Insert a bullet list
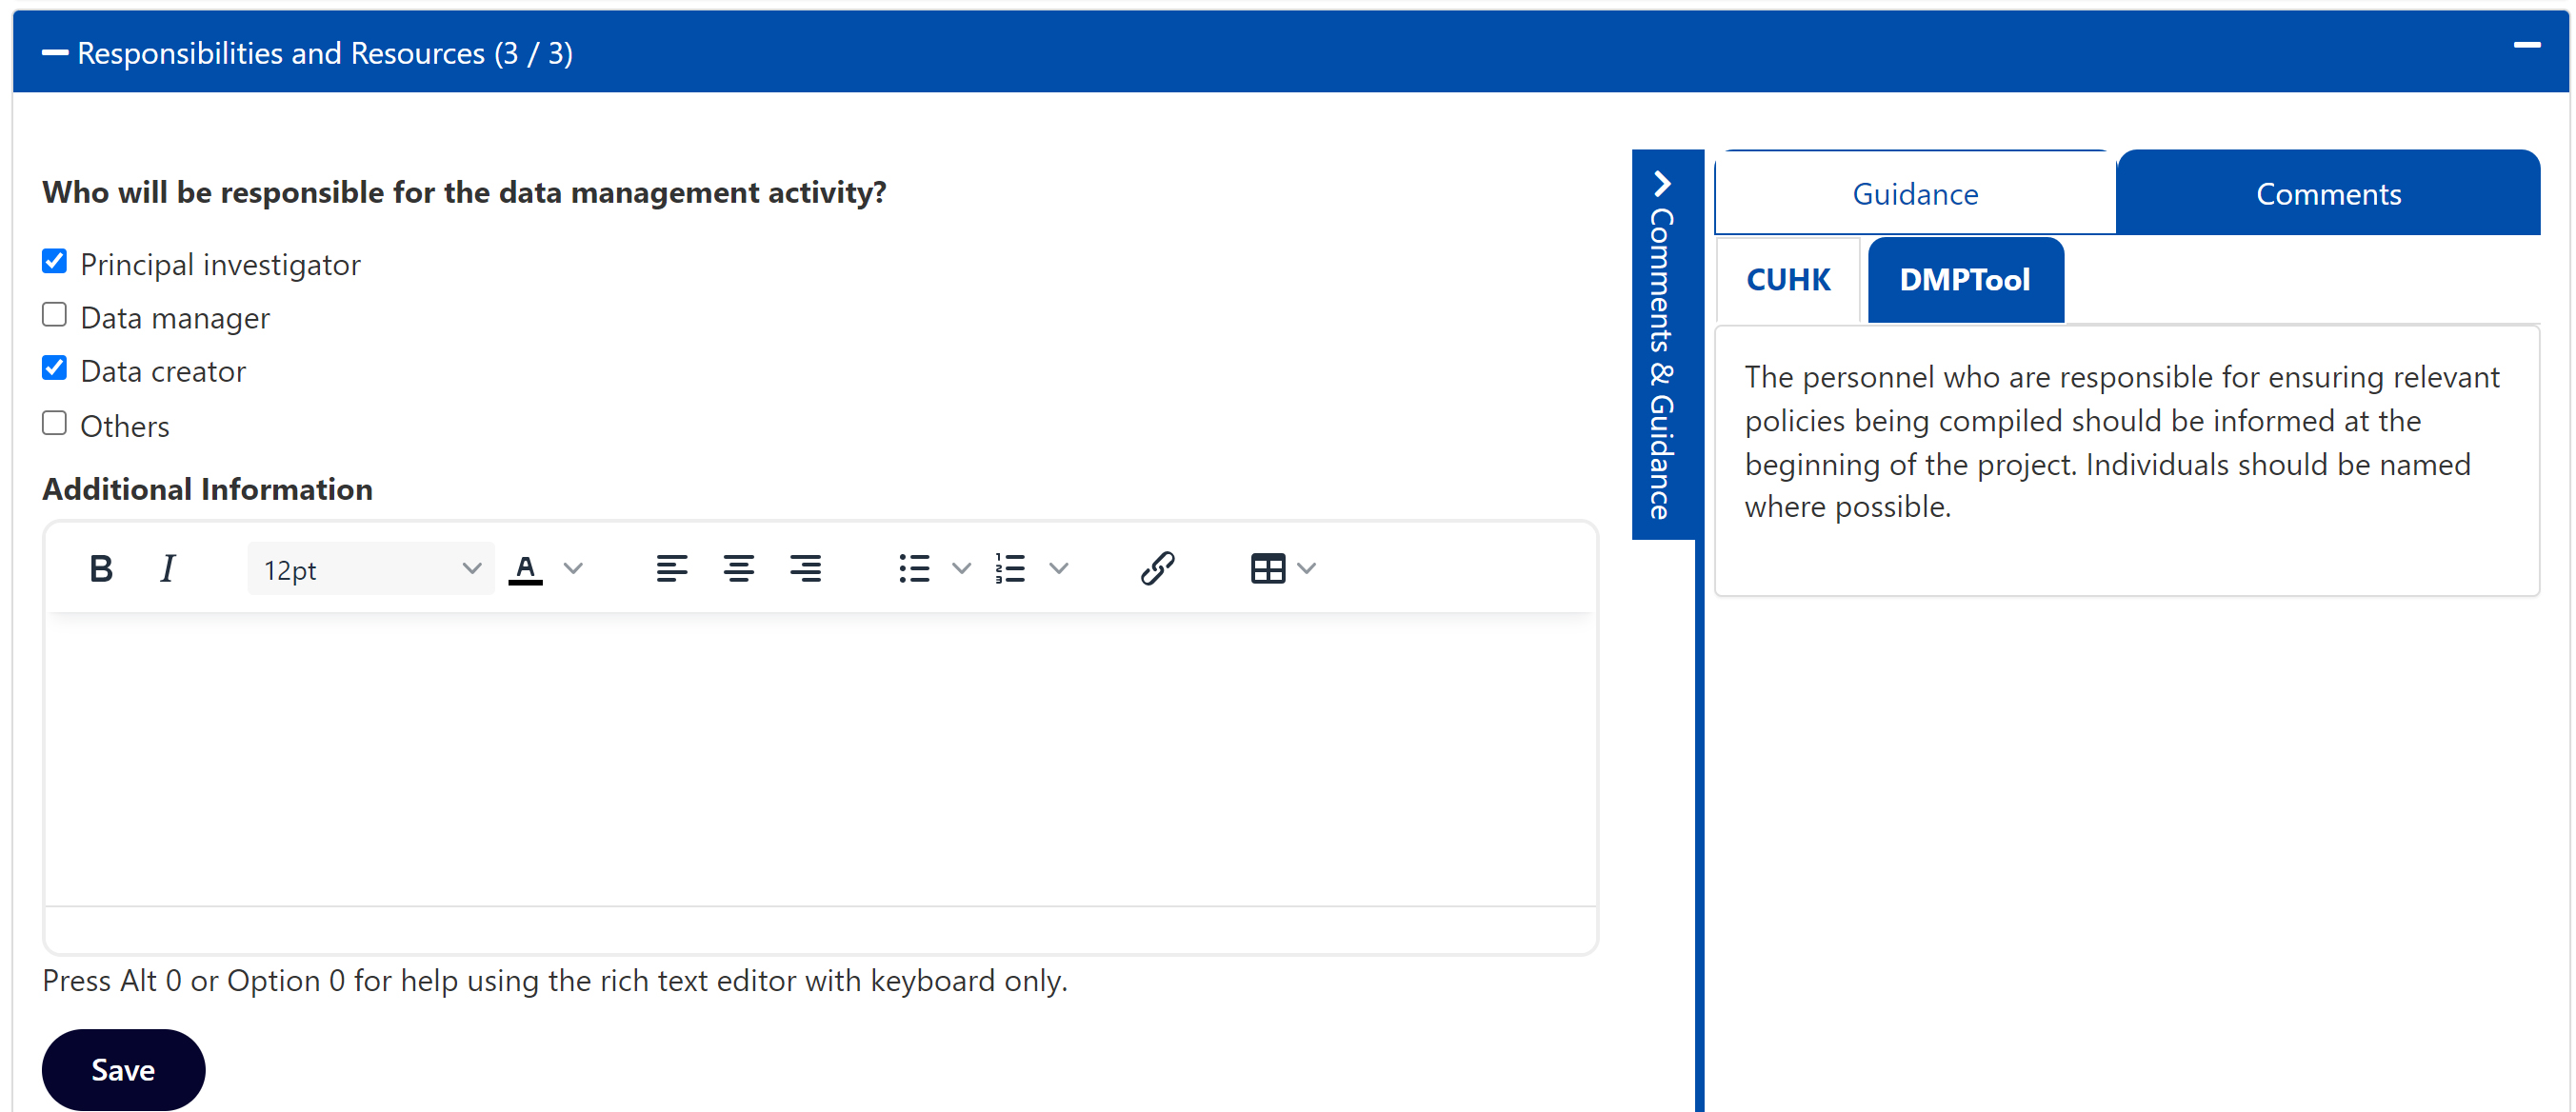Screen dimensions: 2576x1112 tap(914, 569)
